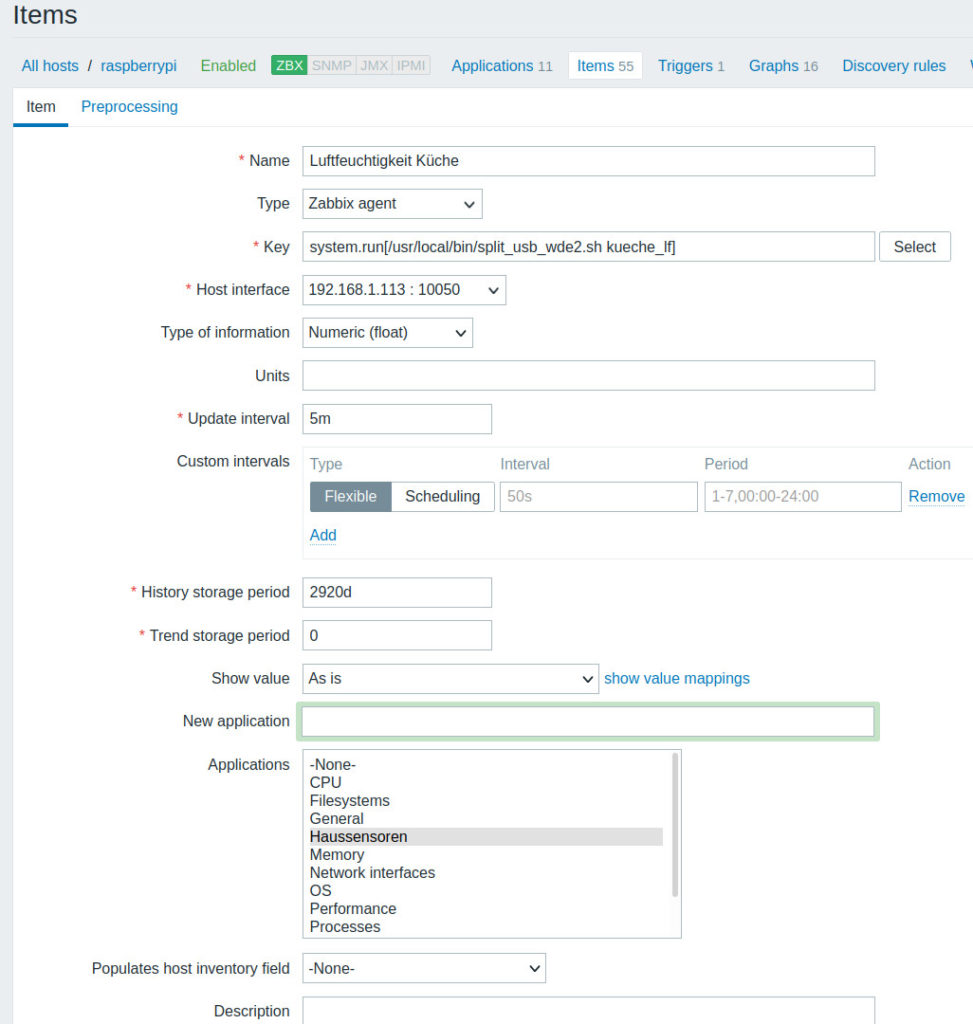Click the Applications list scrollbar
Screen dimensions: 973x1024
click(x=675, y=825)
